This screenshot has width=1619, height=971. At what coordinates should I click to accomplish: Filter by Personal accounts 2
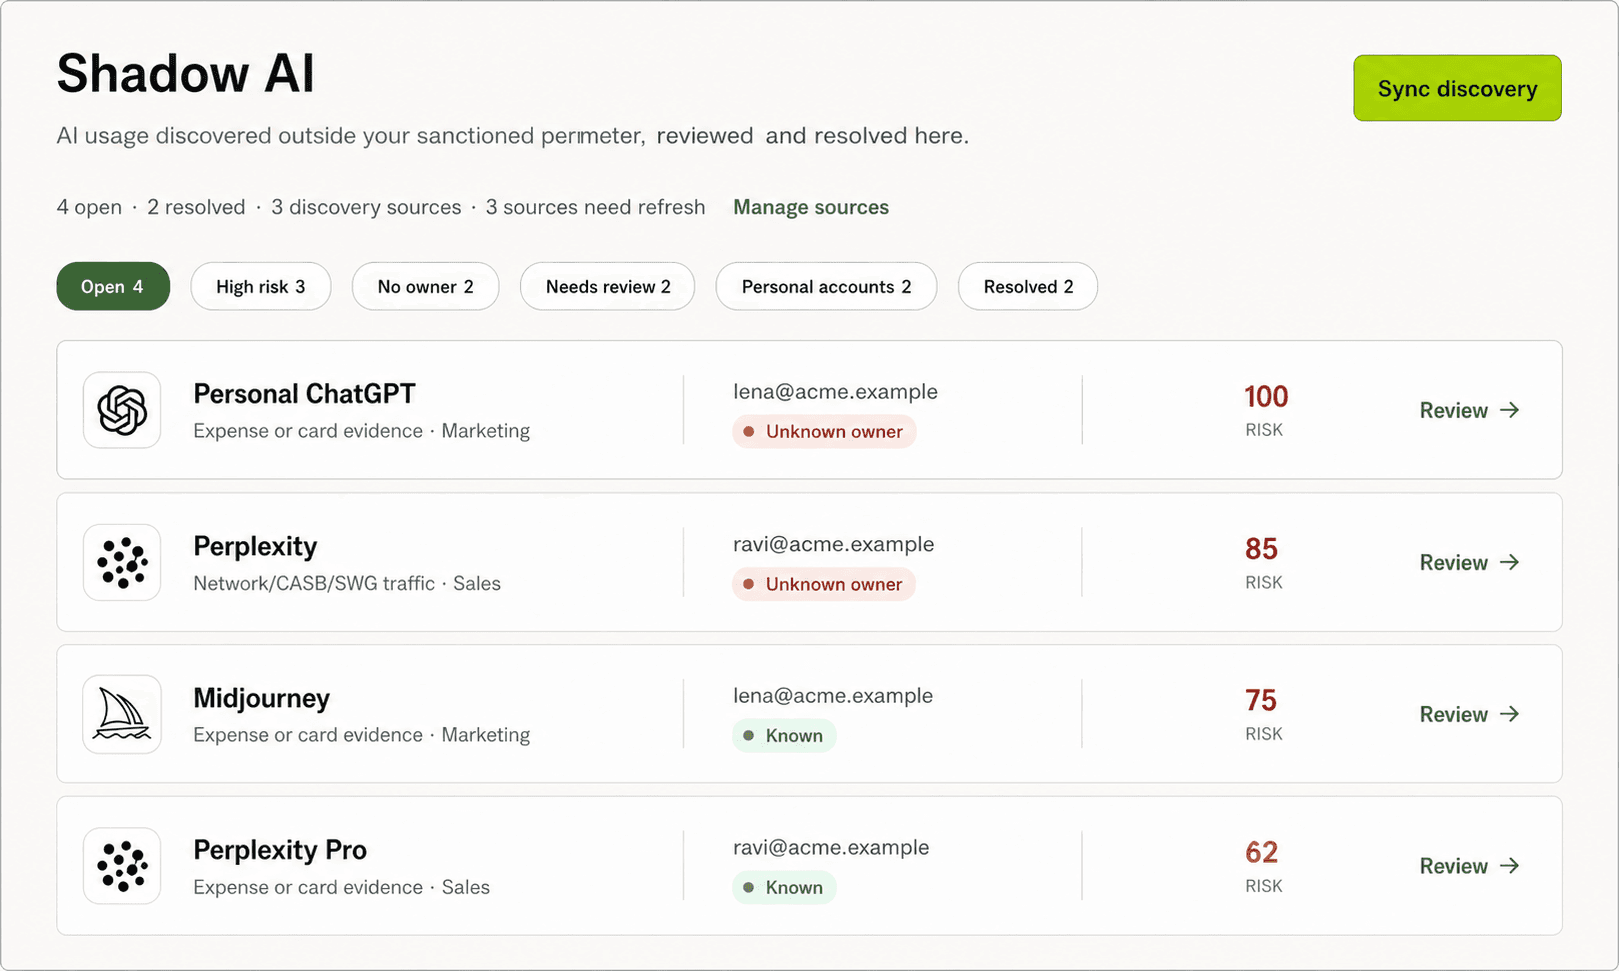click(826, 286)
